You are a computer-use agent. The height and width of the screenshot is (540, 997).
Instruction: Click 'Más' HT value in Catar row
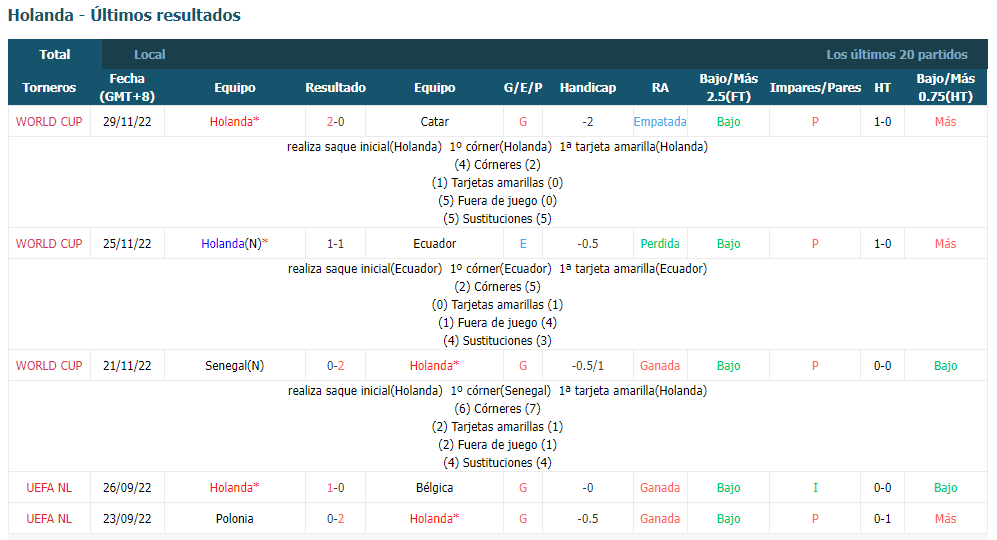point(945,121)
